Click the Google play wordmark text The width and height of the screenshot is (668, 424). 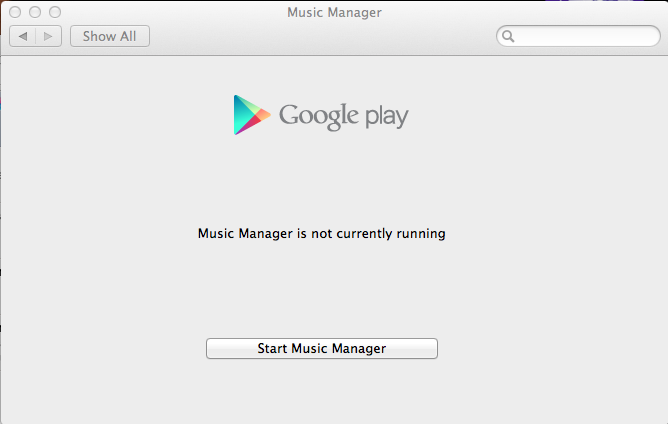click(x=343, y=116)
